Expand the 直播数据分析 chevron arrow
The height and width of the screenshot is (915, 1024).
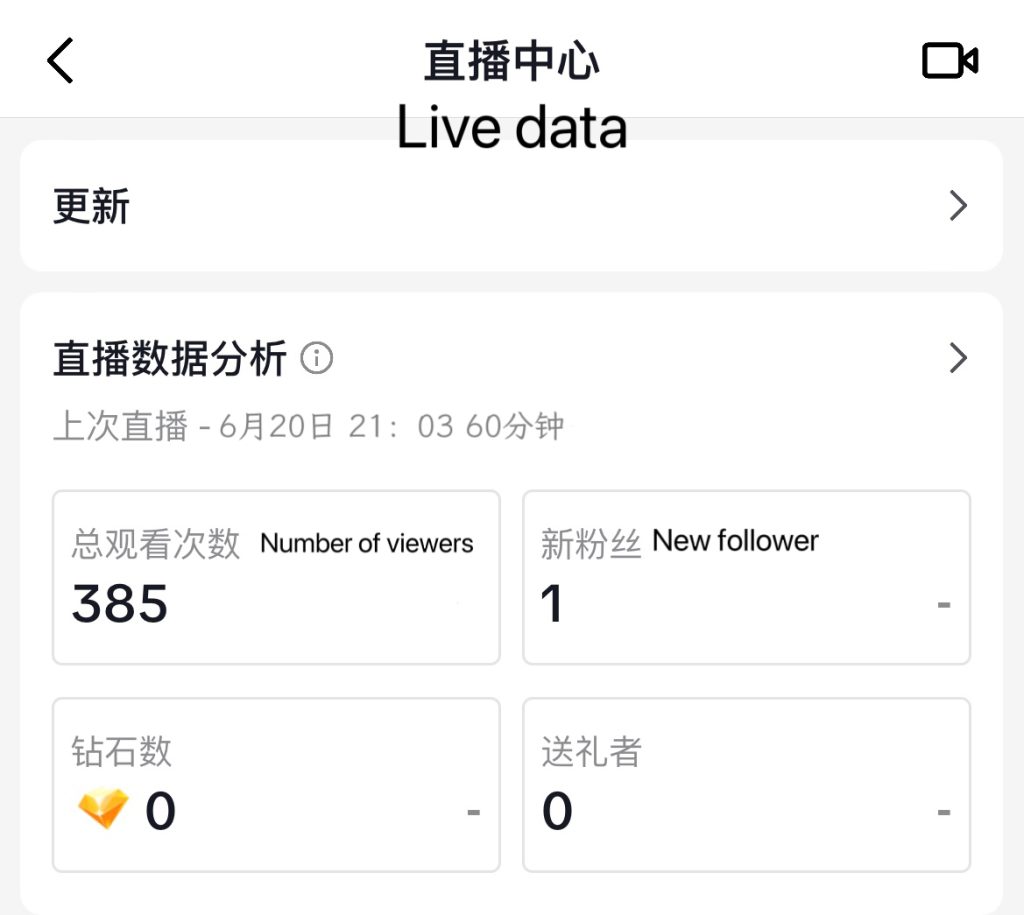click(x=958, y=358)
